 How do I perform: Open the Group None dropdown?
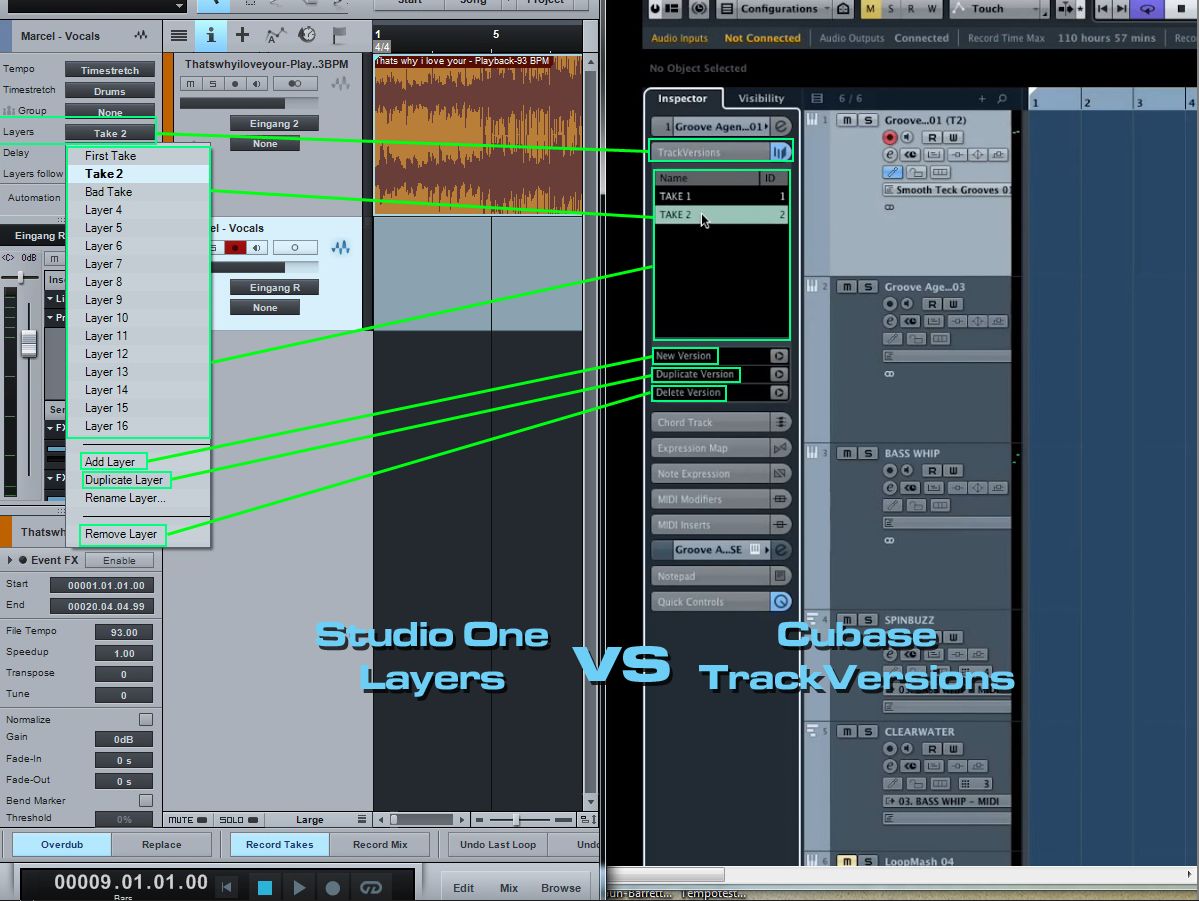point(110,112)
